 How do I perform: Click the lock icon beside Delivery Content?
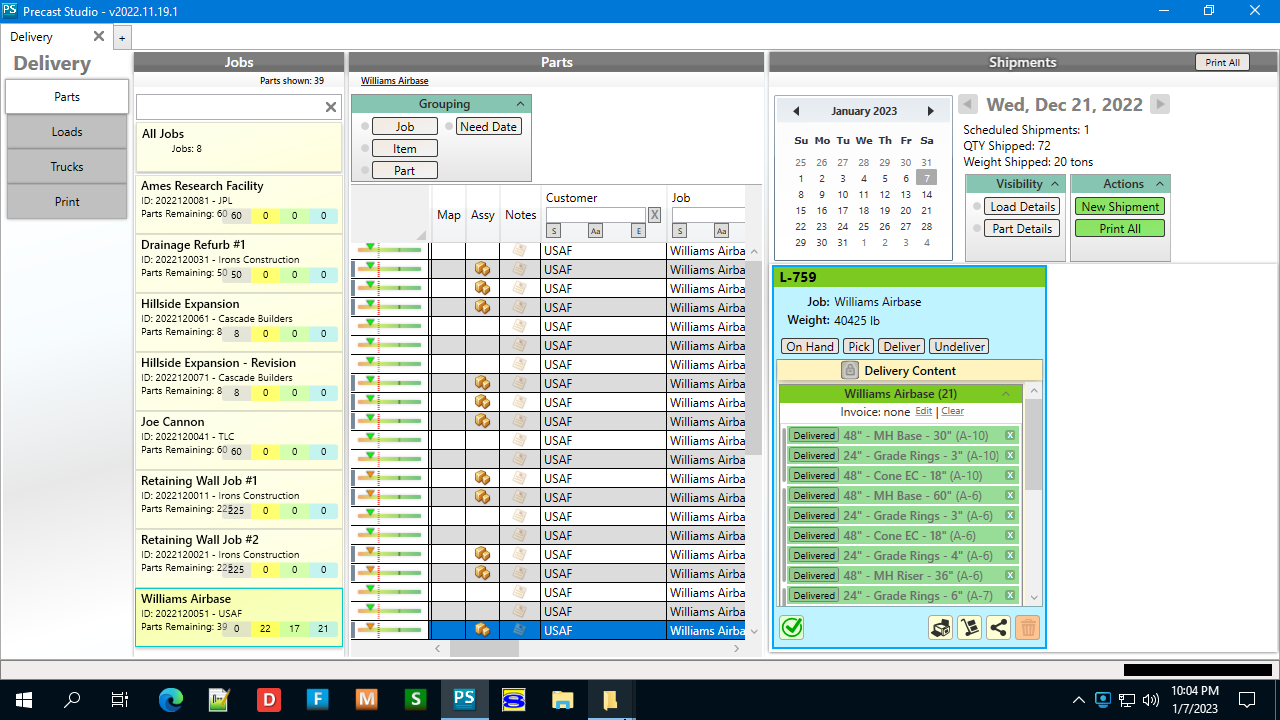pyautogui.click(x=850, y=370)
